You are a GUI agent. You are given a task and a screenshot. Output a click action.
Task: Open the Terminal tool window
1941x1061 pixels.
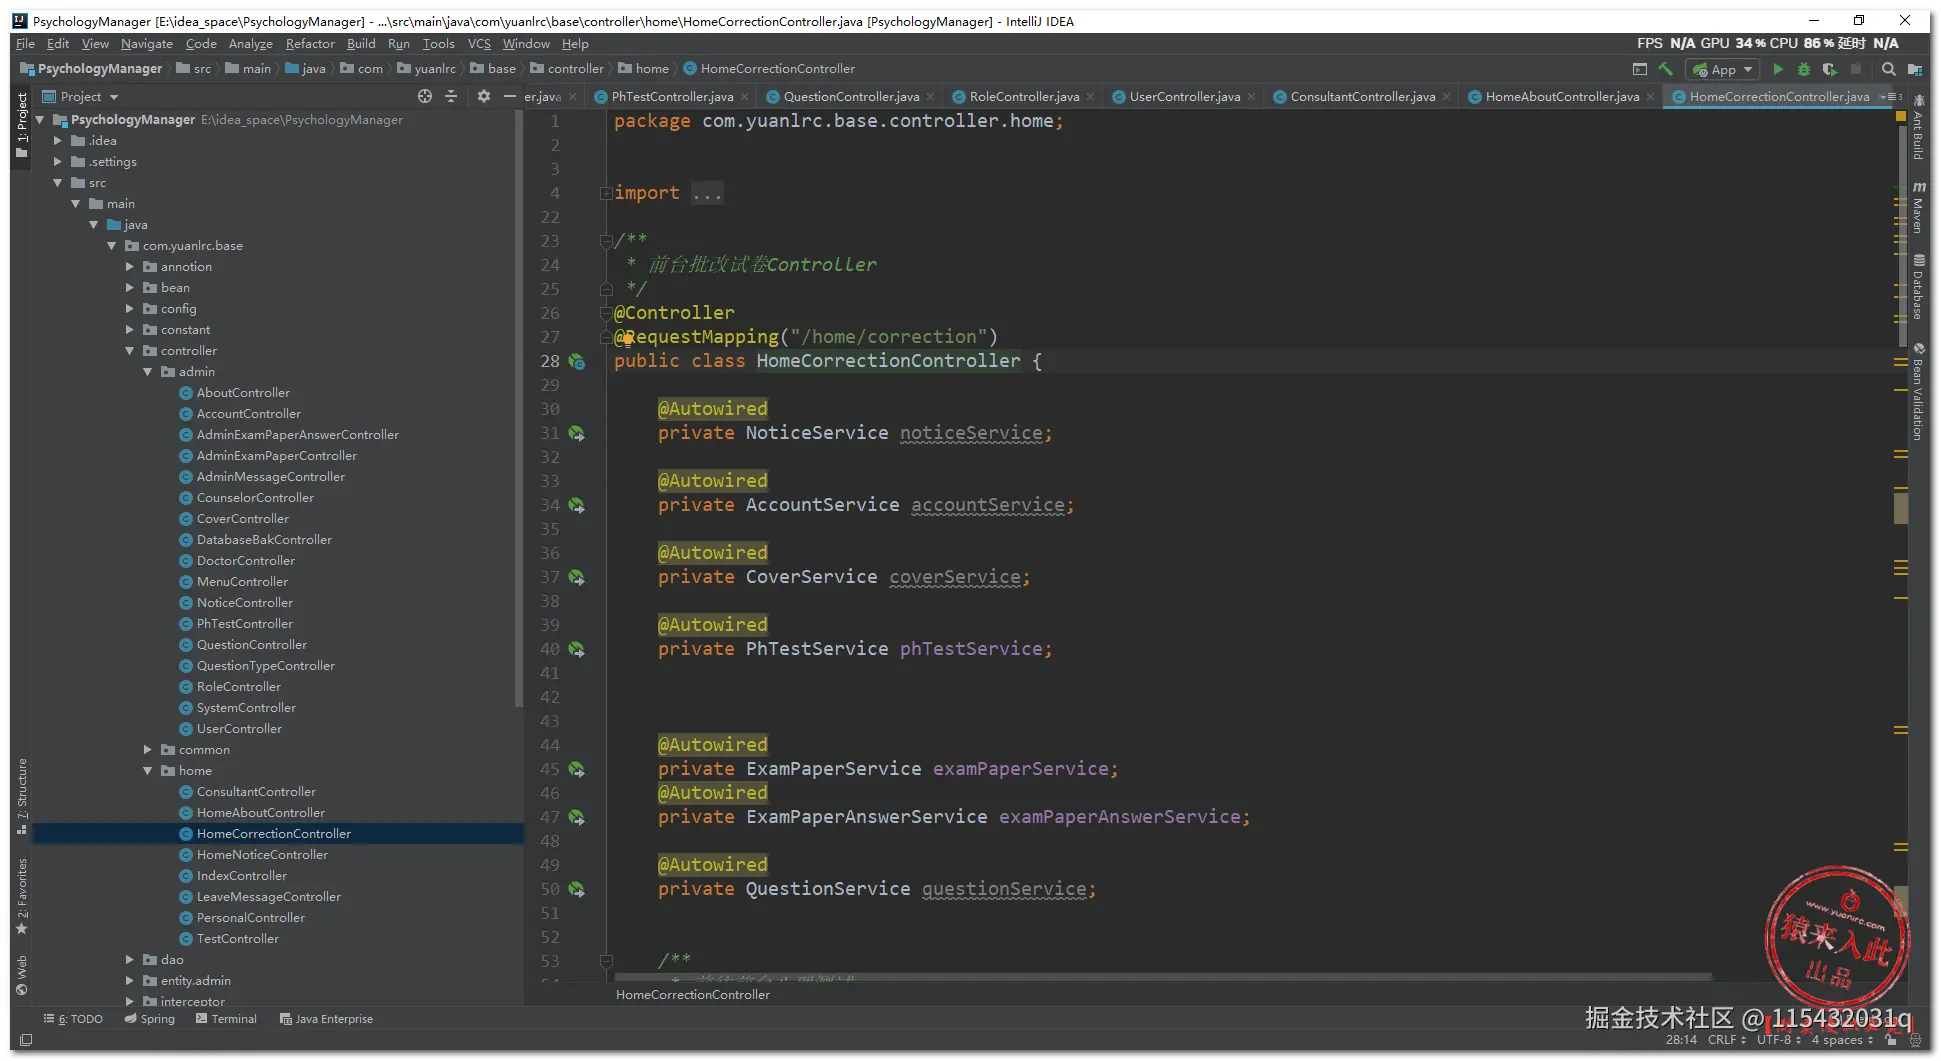(226, 1019)
